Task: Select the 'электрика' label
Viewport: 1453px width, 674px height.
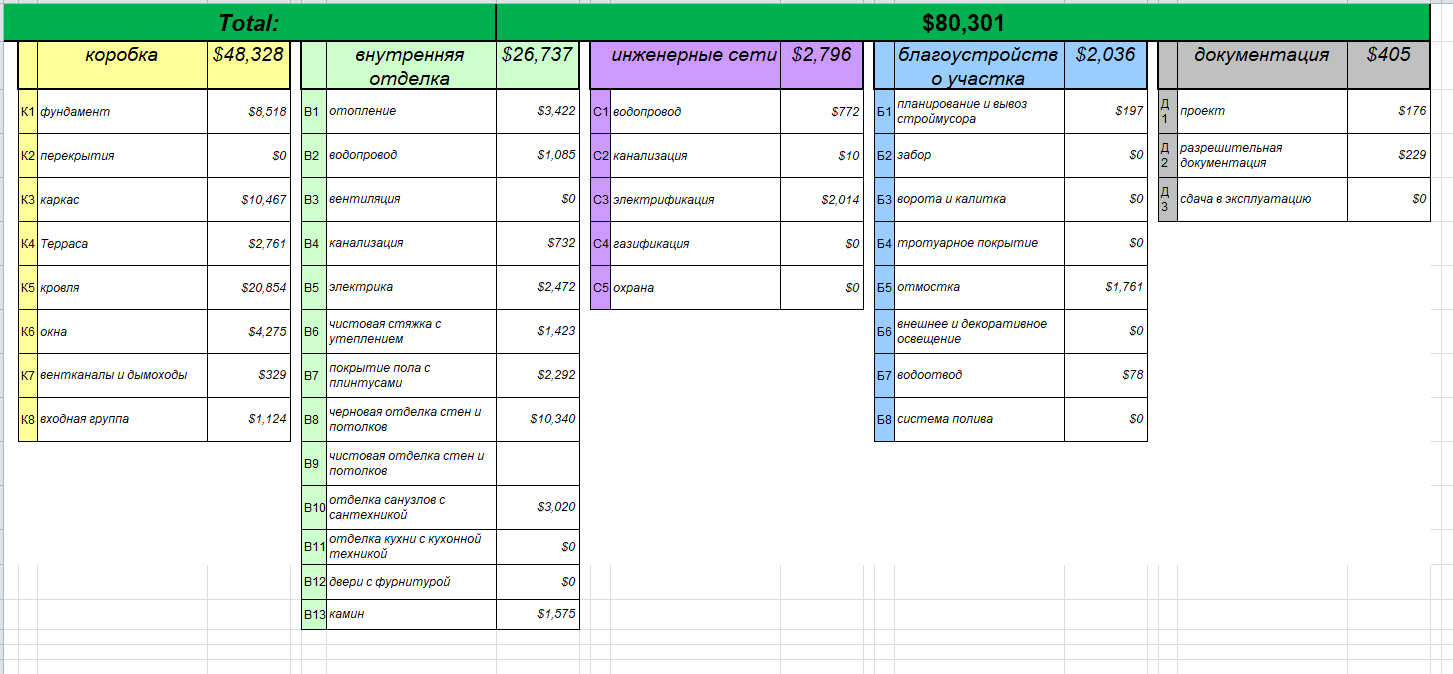Action: click(x=411, y=288)
